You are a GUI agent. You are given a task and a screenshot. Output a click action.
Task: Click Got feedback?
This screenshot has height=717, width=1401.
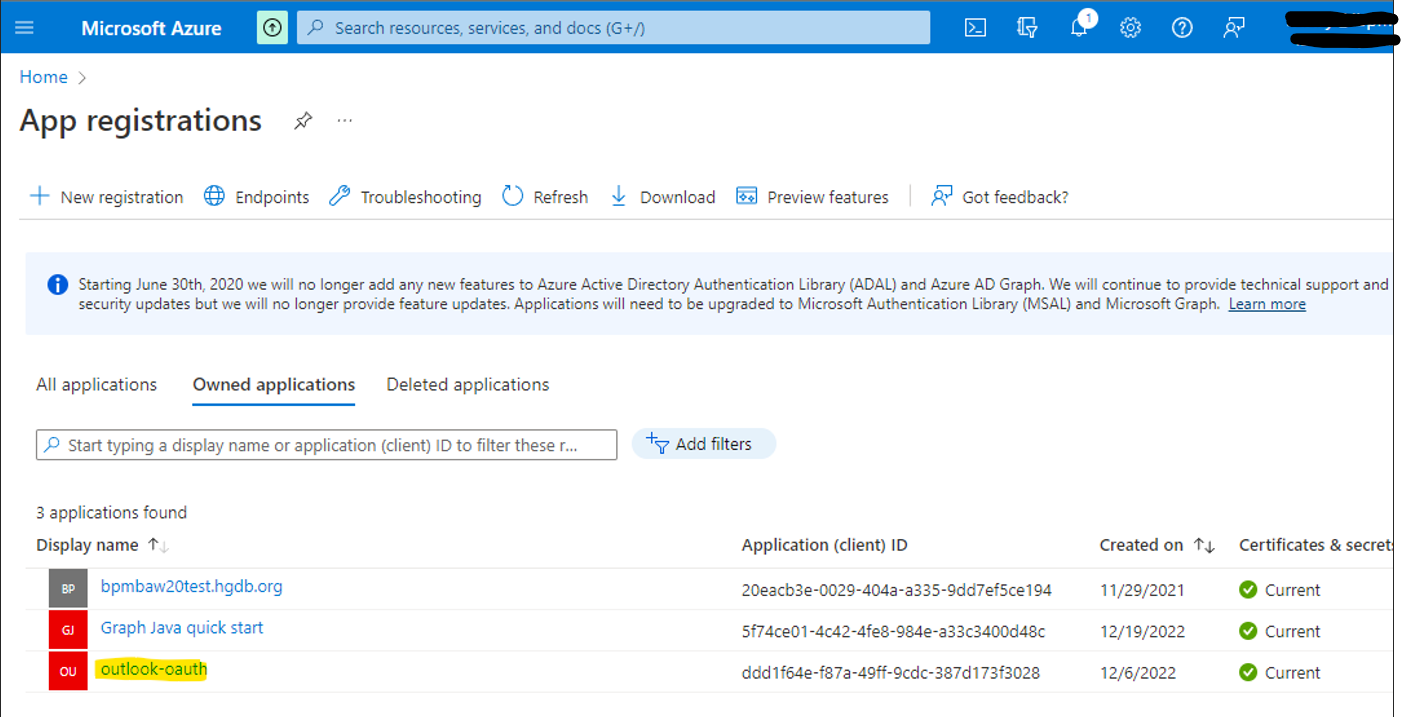pos(1000,197)
